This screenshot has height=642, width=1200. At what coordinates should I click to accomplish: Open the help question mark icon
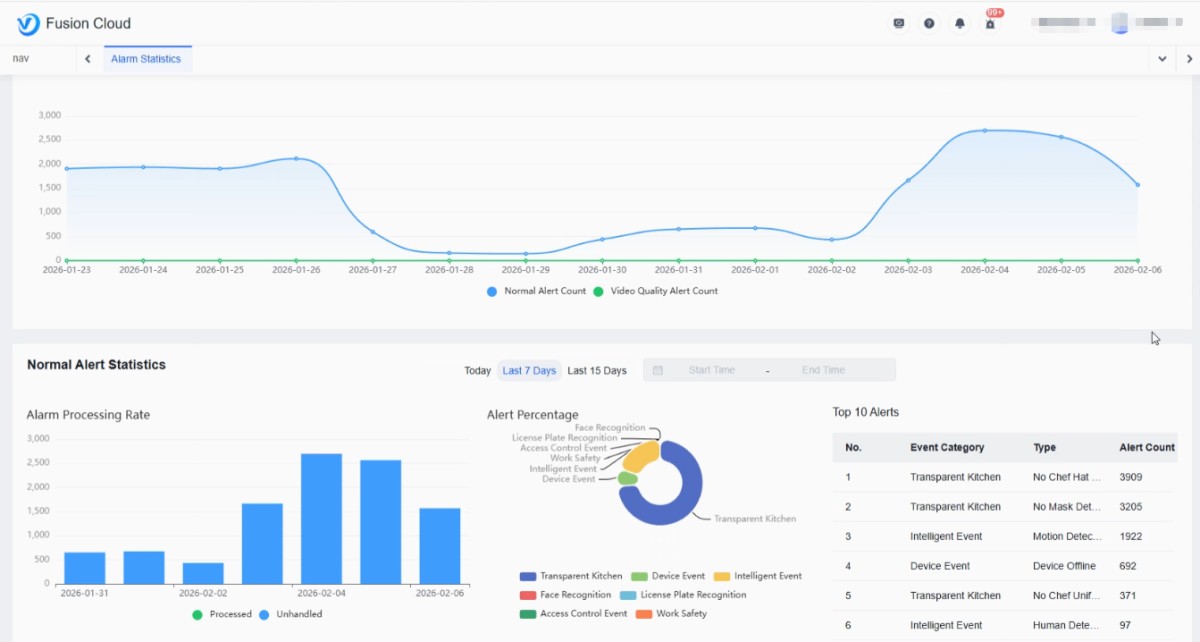point(929,23)
